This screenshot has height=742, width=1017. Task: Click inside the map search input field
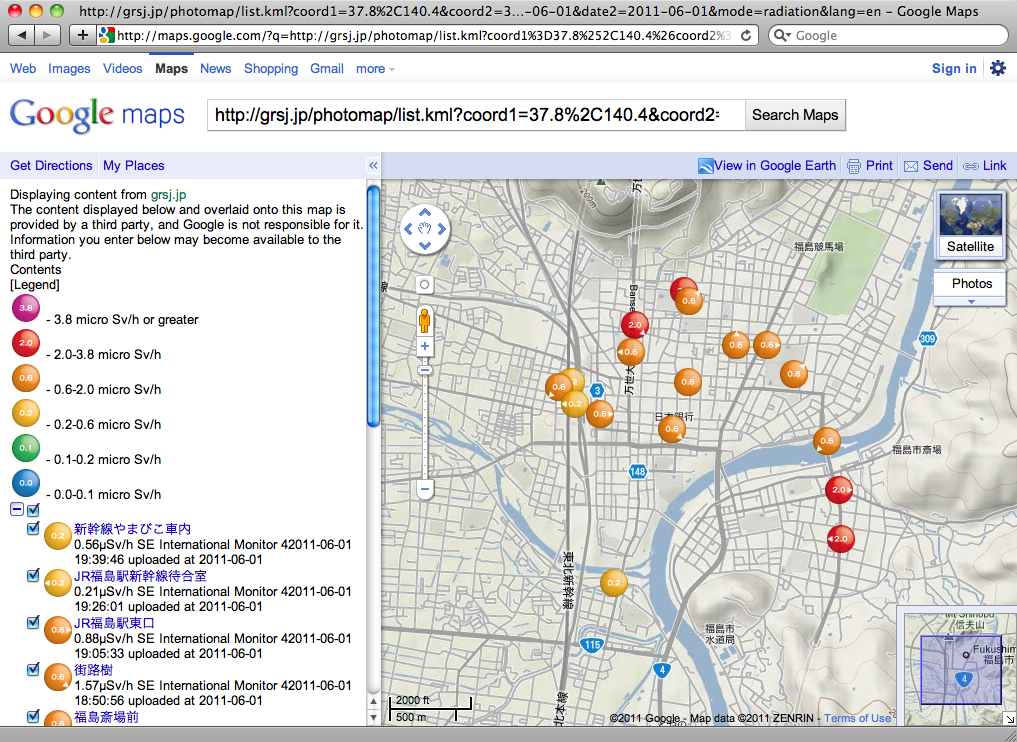[x=470, y=115]
